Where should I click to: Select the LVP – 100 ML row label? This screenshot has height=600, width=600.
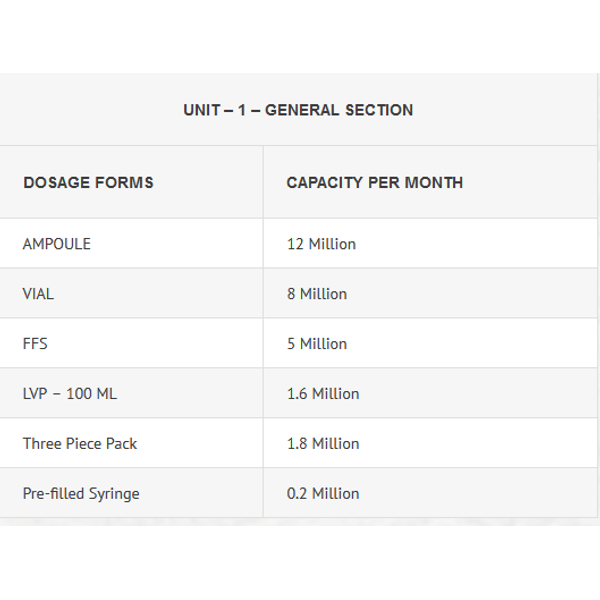pyautogui.click(x=70, y=394)
